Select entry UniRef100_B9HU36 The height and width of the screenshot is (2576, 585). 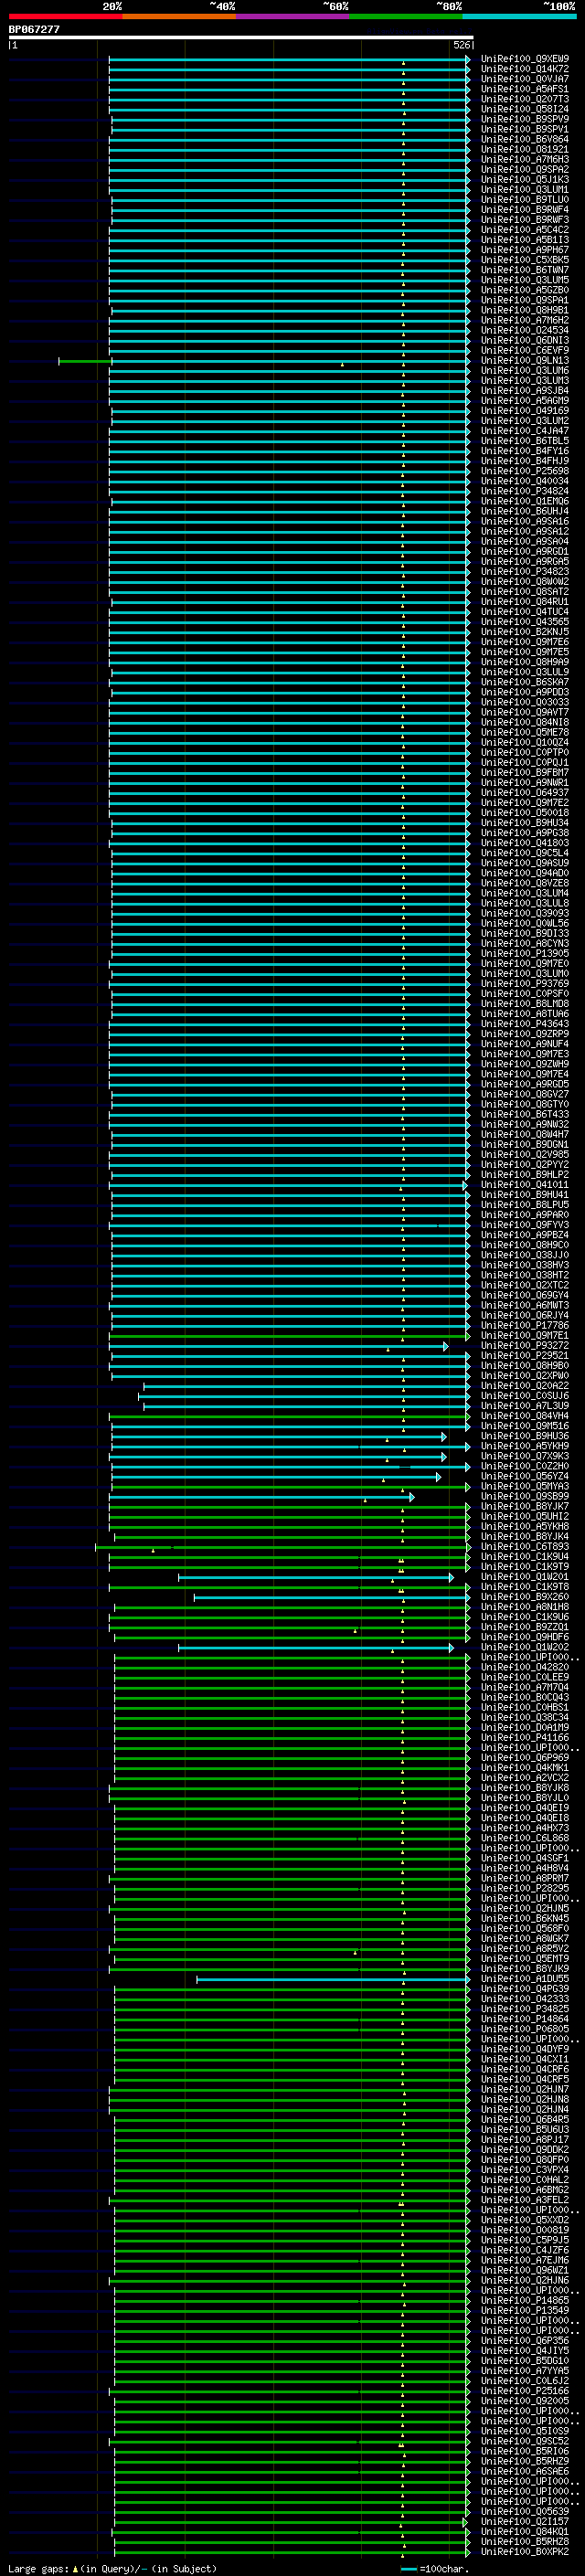point(525,1436)
